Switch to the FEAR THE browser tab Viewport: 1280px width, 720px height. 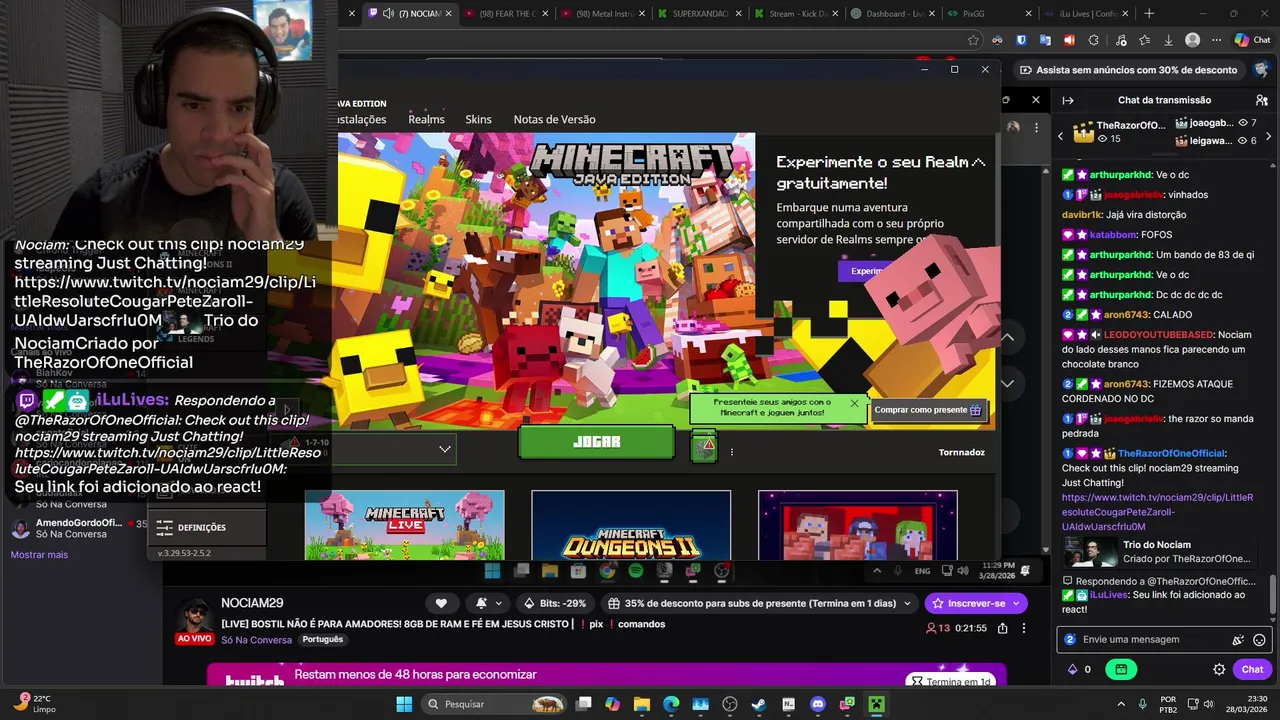(x=506, y=13)
